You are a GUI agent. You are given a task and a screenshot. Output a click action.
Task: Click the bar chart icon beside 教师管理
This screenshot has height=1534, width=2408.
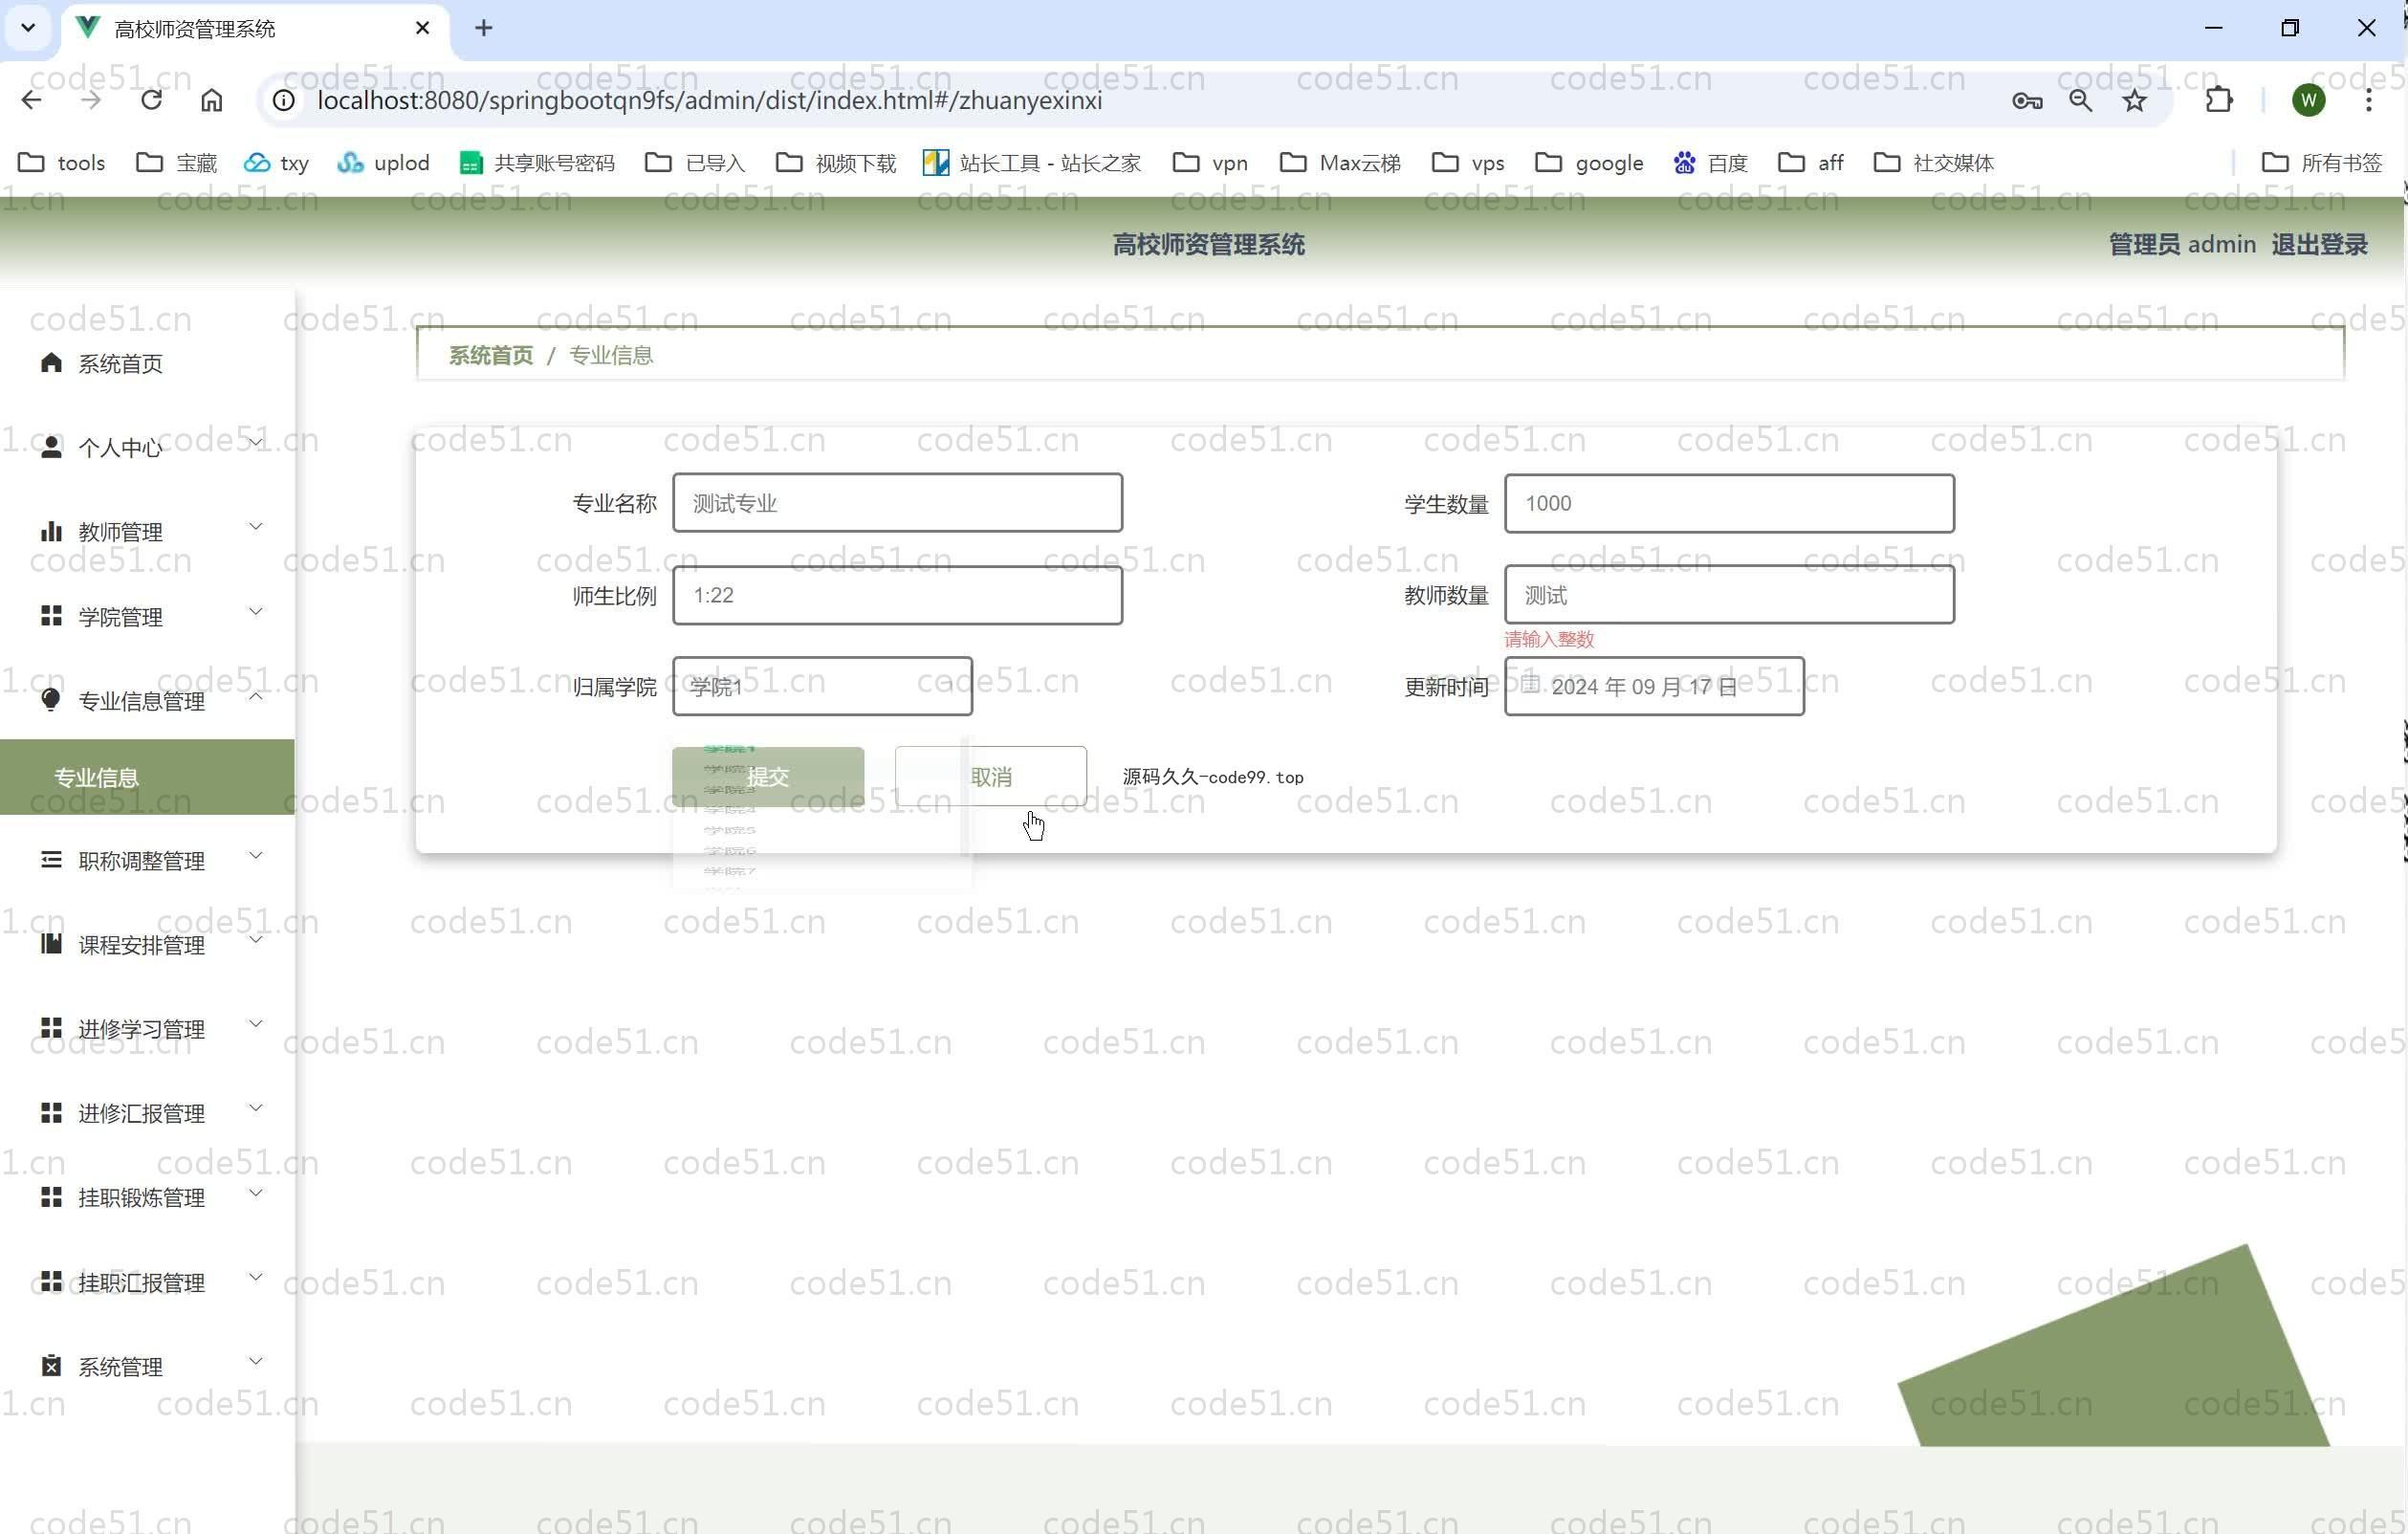[x=51, y=531]
